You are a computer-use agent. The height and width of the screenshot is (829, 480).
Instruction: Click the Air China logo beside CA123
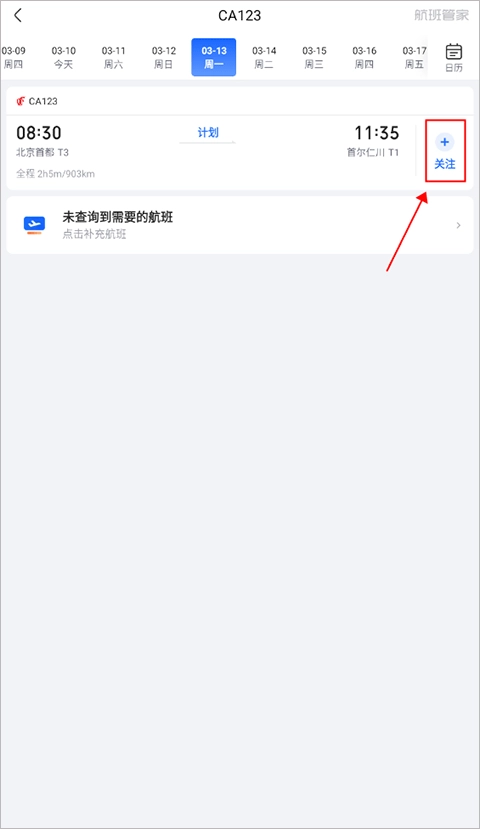[x=21, y=101]
